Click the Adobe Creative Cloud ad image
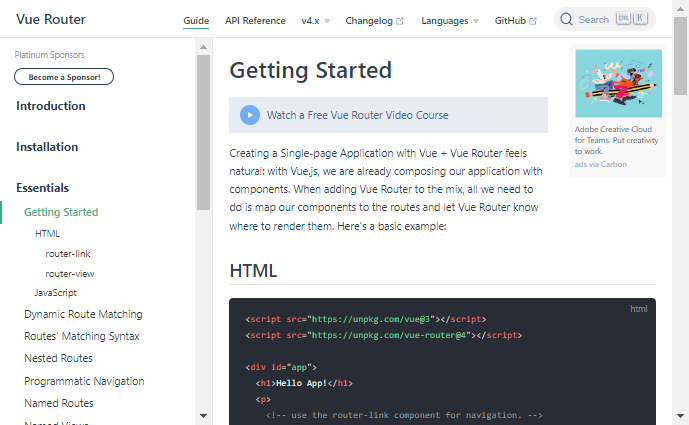 (x=618, y=84)
